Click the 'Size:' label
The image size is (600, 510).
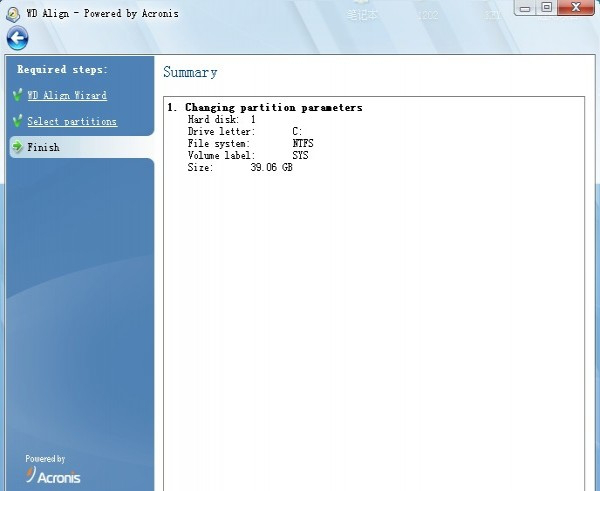click(x=200, y=167)
